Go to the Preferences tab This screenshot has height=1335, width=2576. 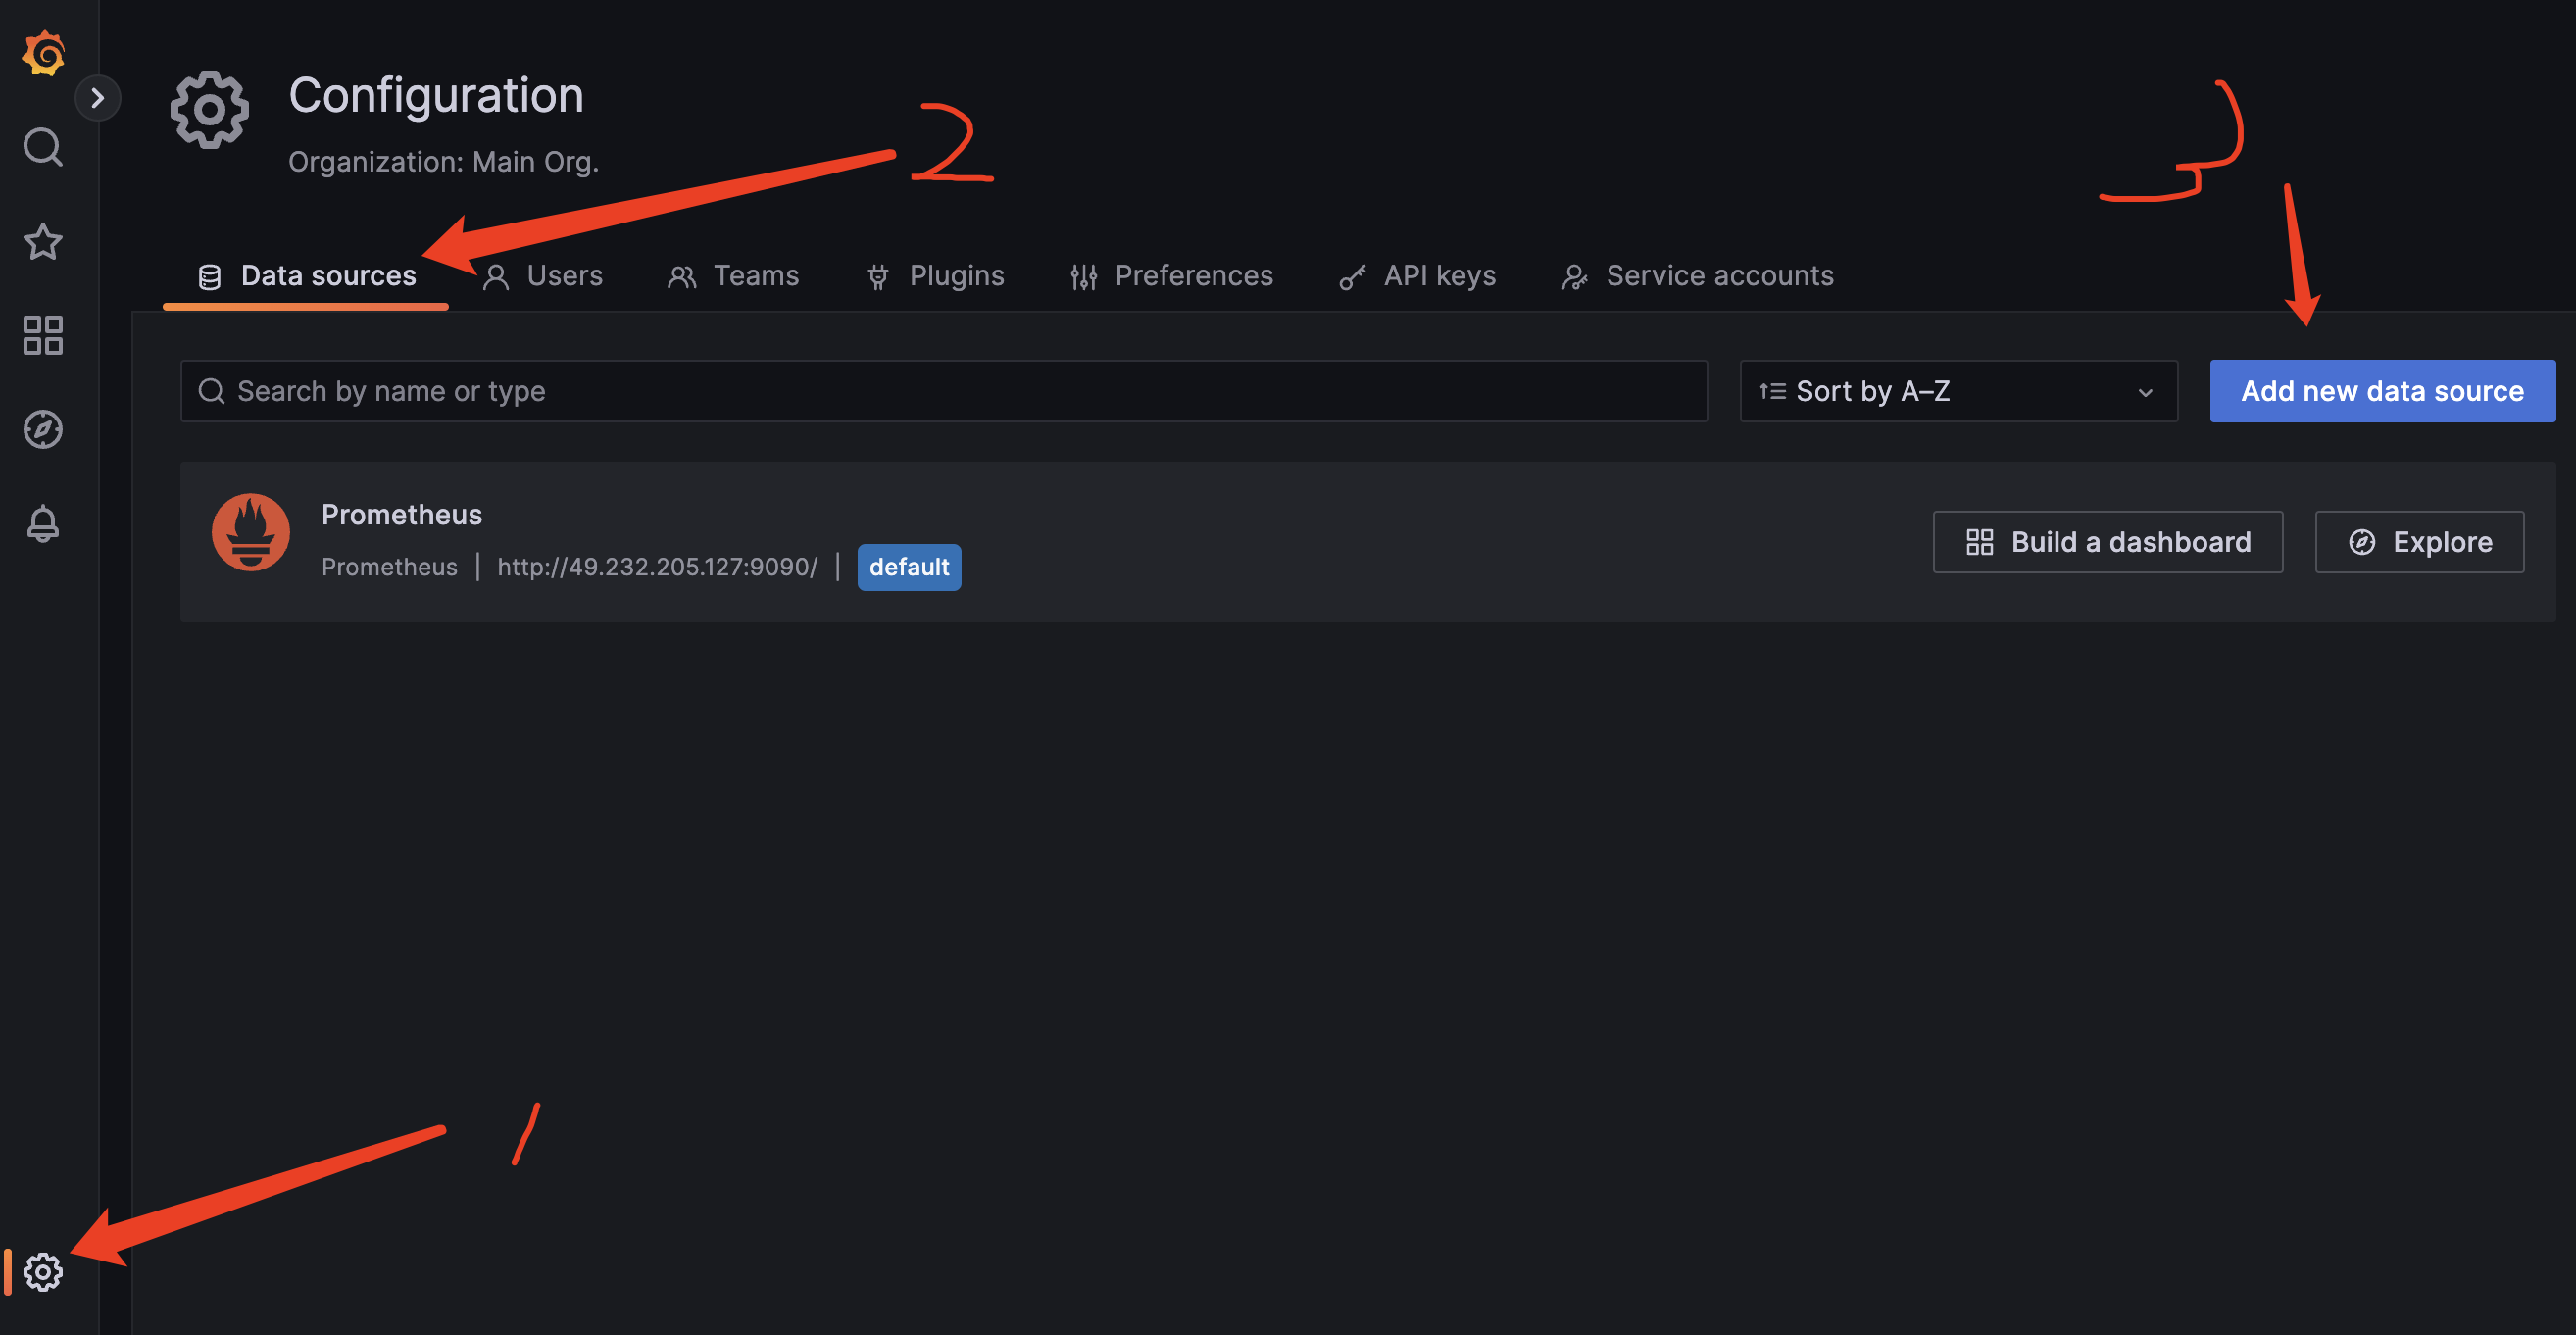(1171, 276)
